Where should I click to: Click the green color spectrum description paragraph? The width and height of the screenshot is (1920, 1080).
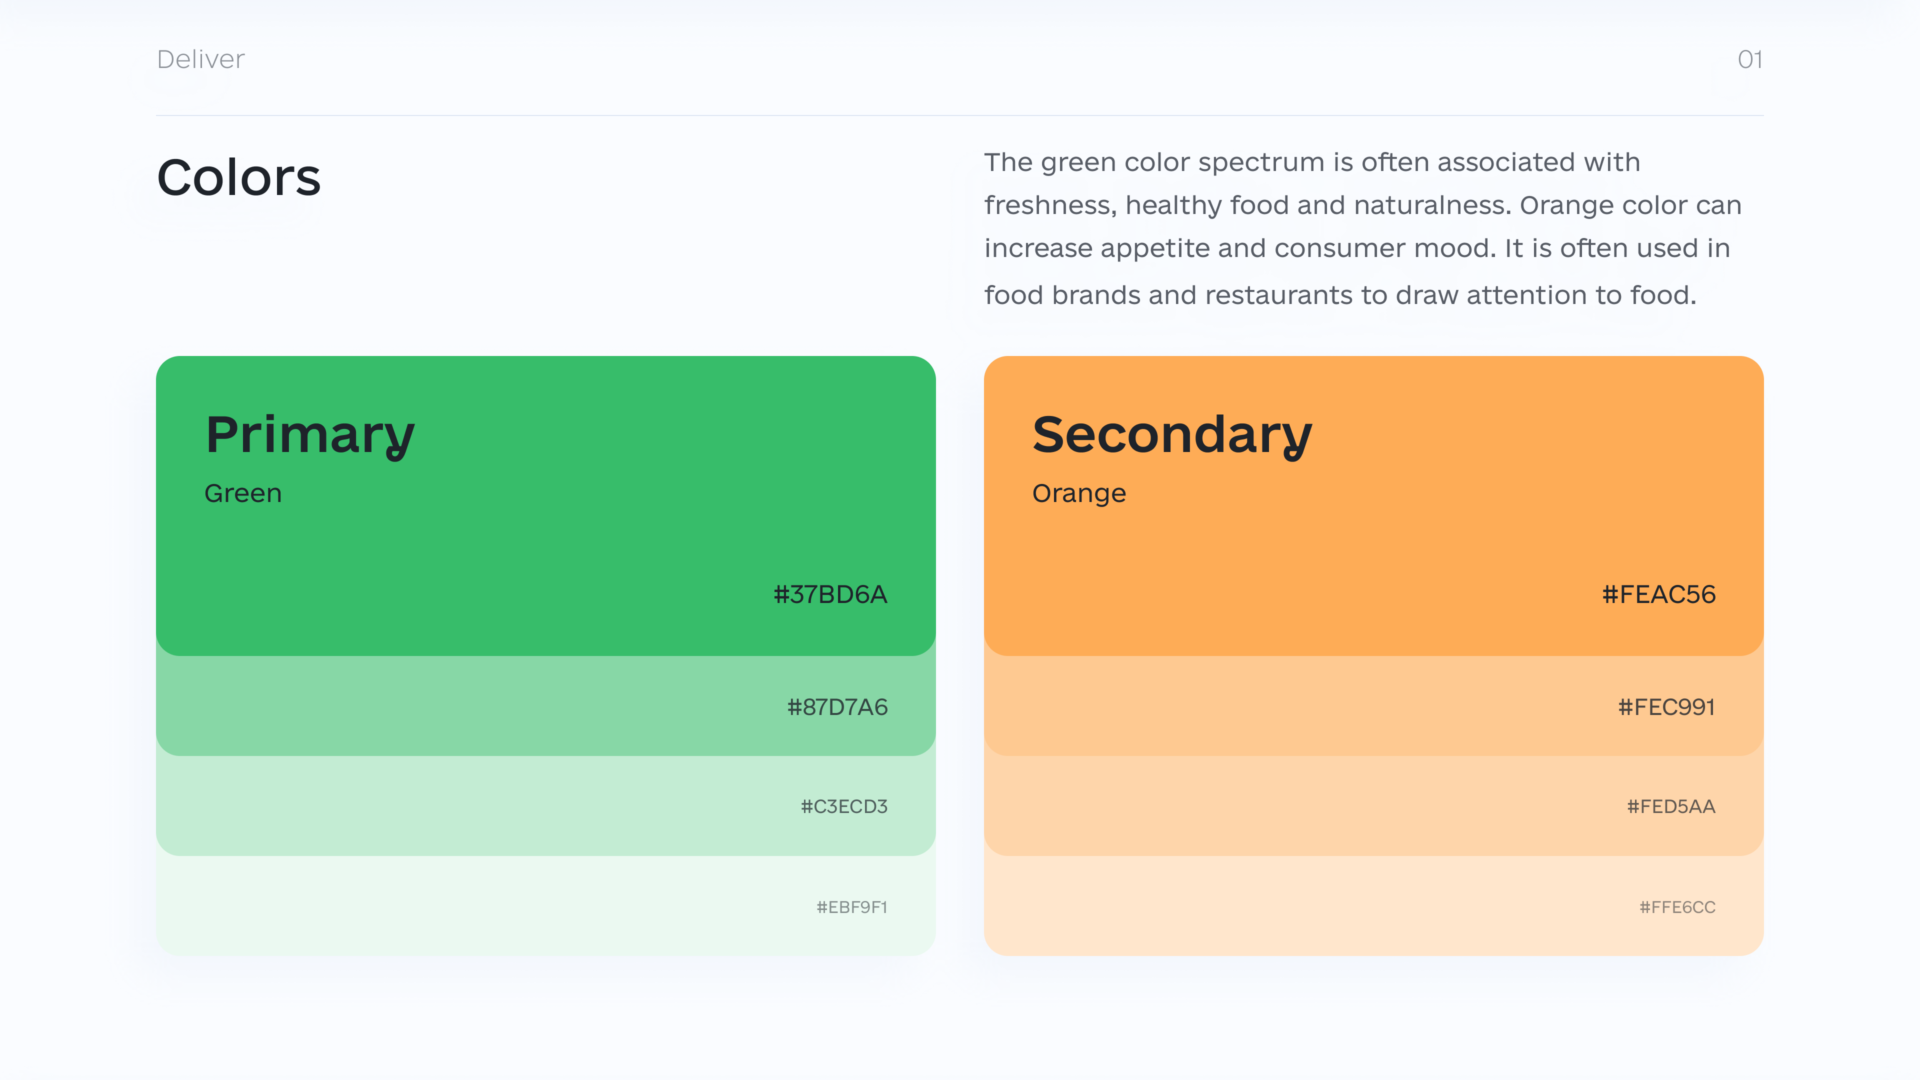click(1363, 229)
